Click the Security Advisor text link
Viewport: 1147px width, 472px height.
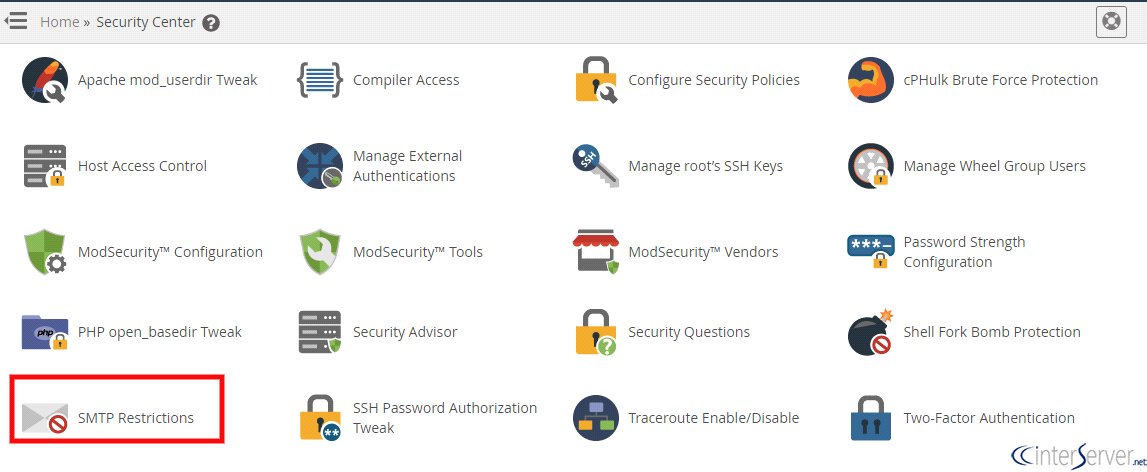point(405,332)
